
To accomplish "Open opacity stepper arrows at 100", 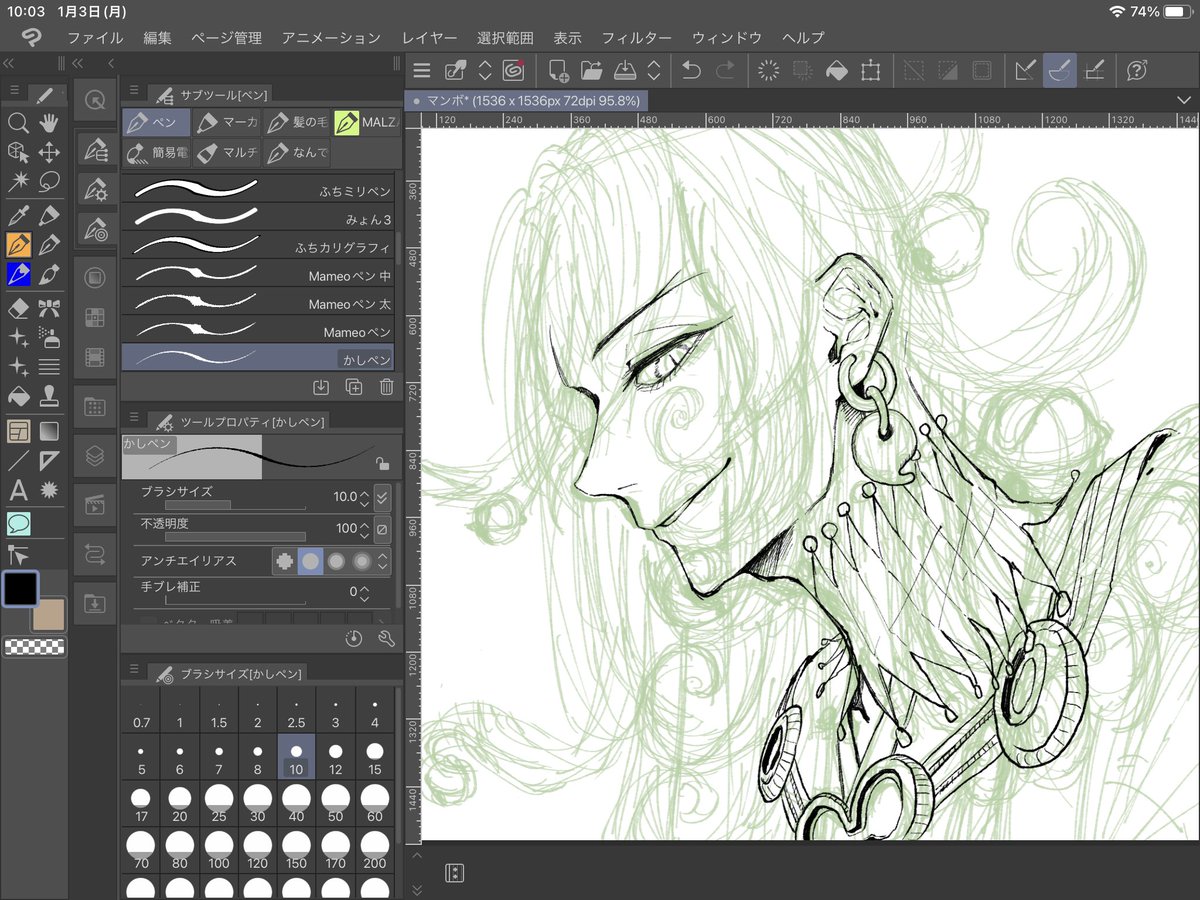I will [x=364, y=528].
